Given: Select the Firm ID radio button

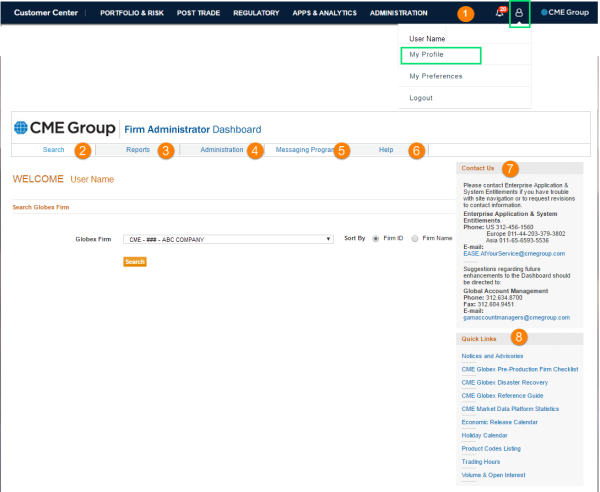Looking at the screenshot, I should (x=375, y=239).
